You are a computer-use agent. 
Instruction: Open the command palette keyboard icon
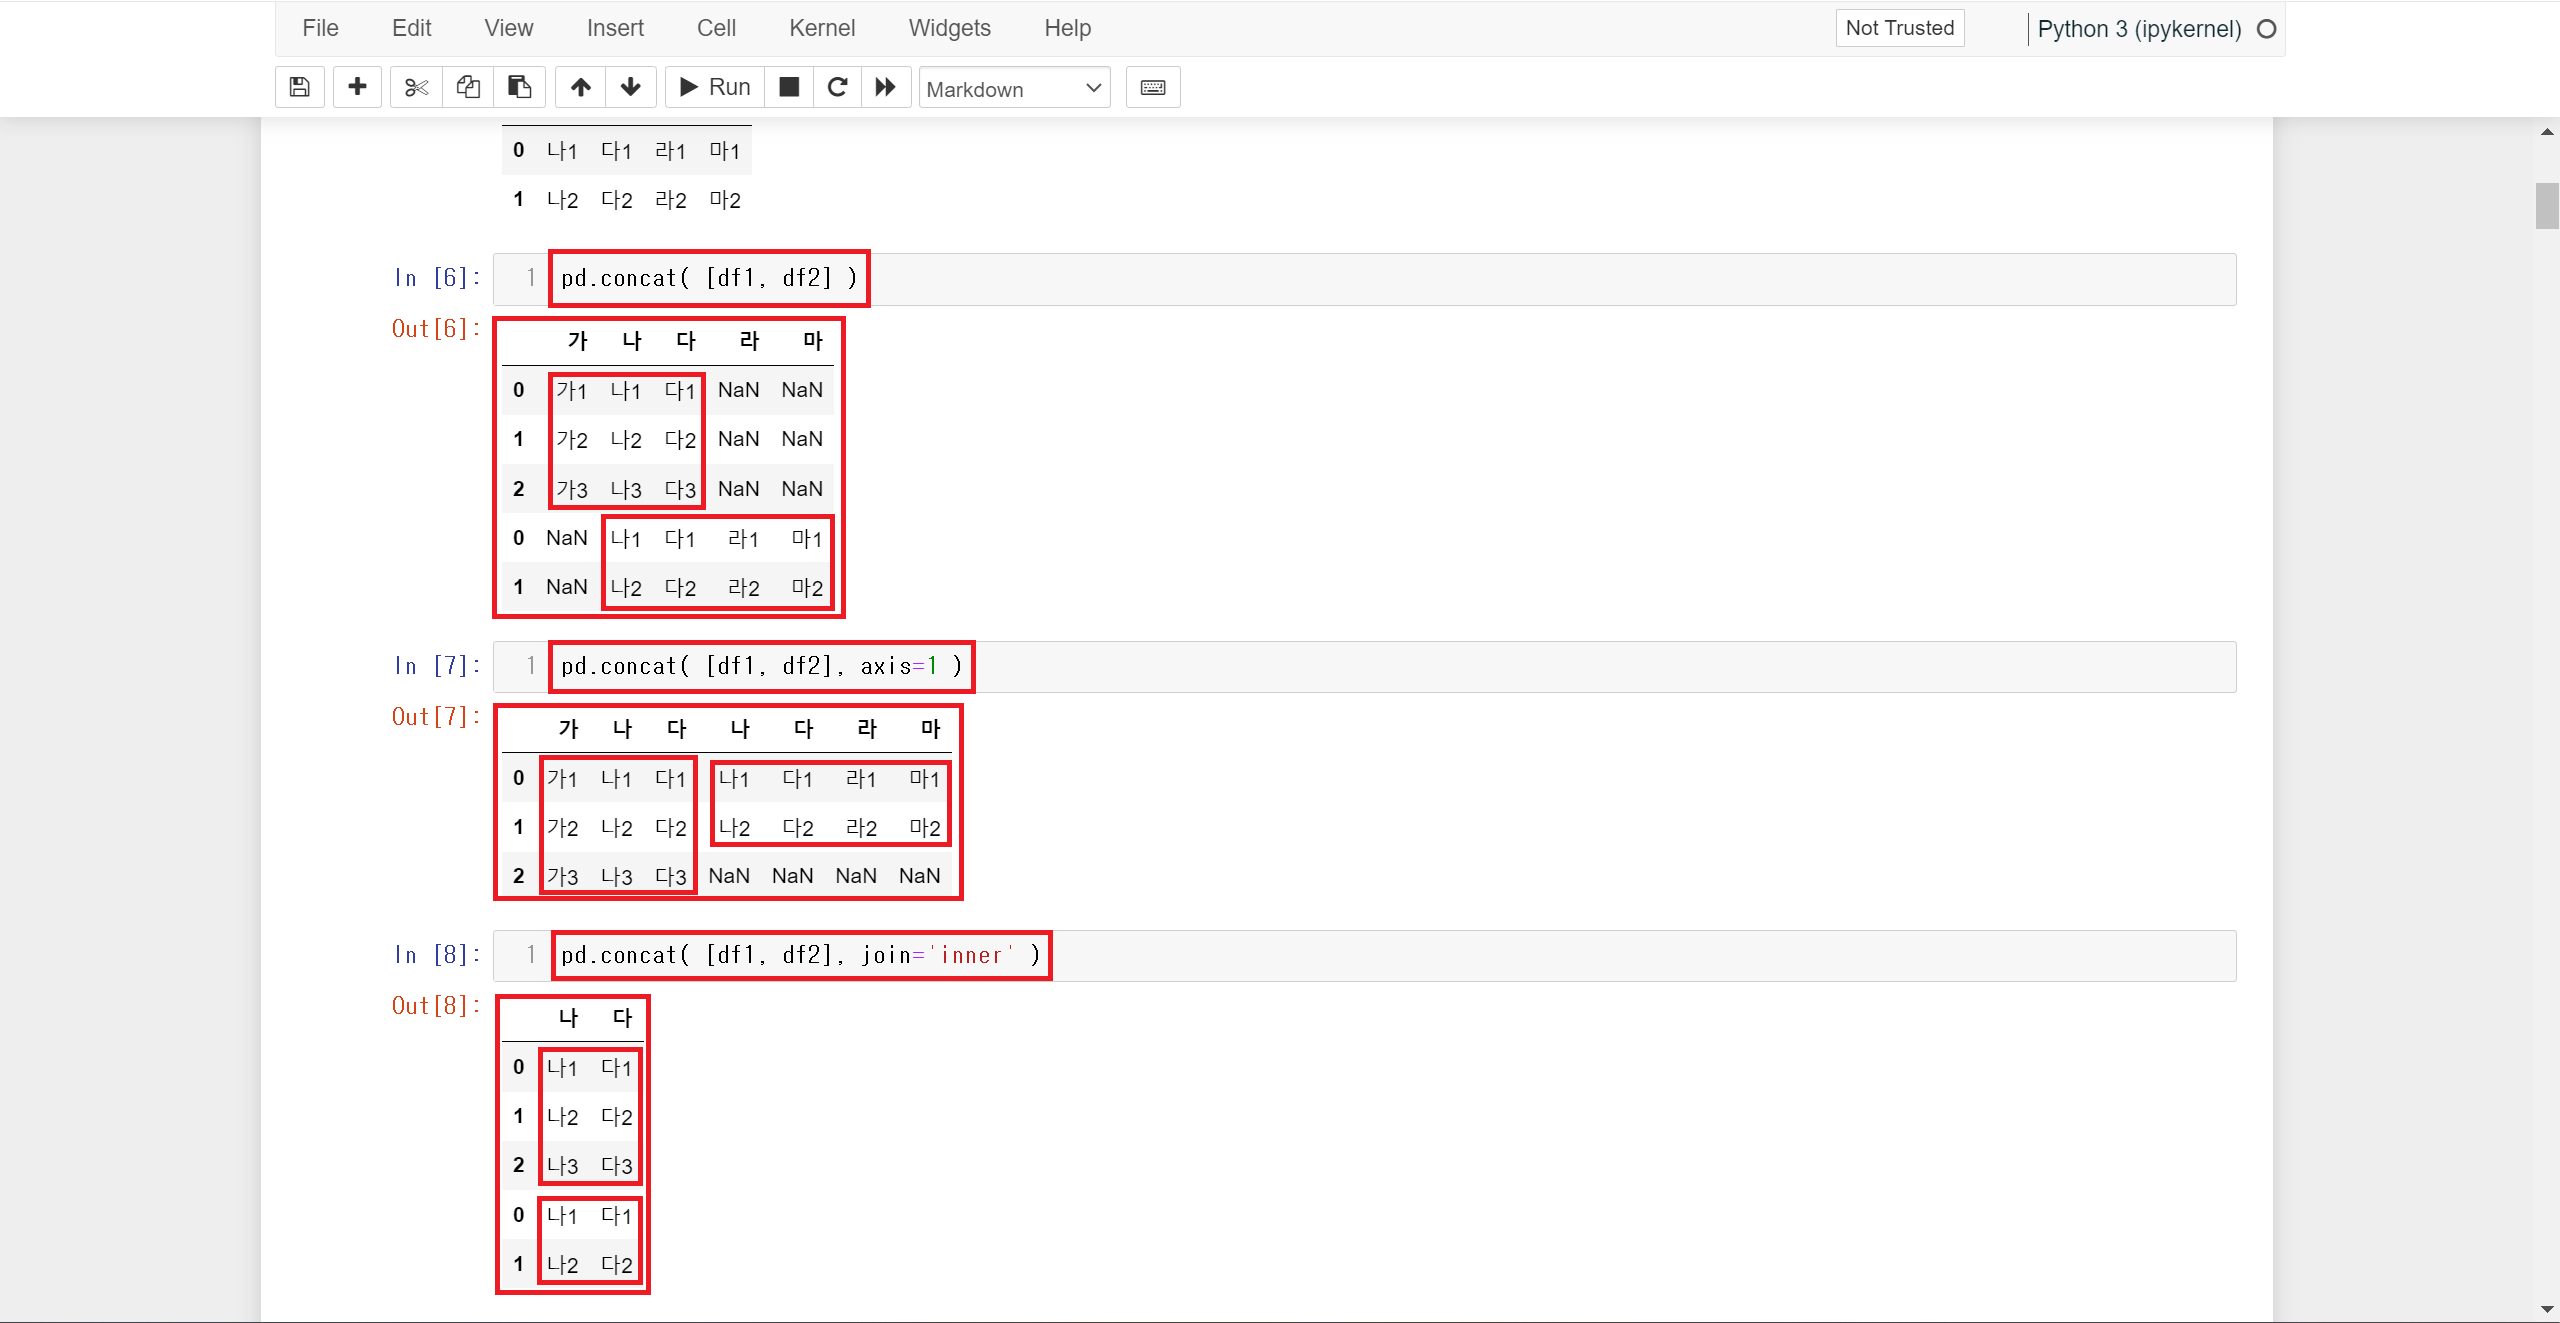coord(1152,87)
